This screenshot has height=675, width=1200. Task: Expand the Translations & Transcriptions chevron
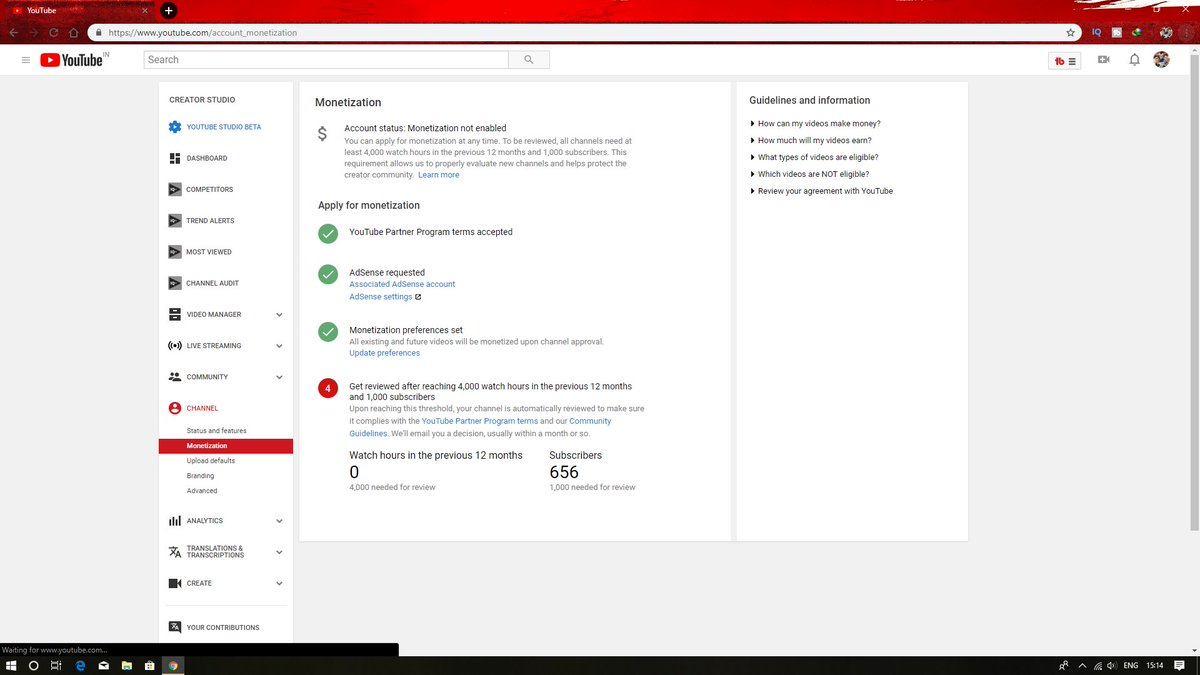(279, 552)
